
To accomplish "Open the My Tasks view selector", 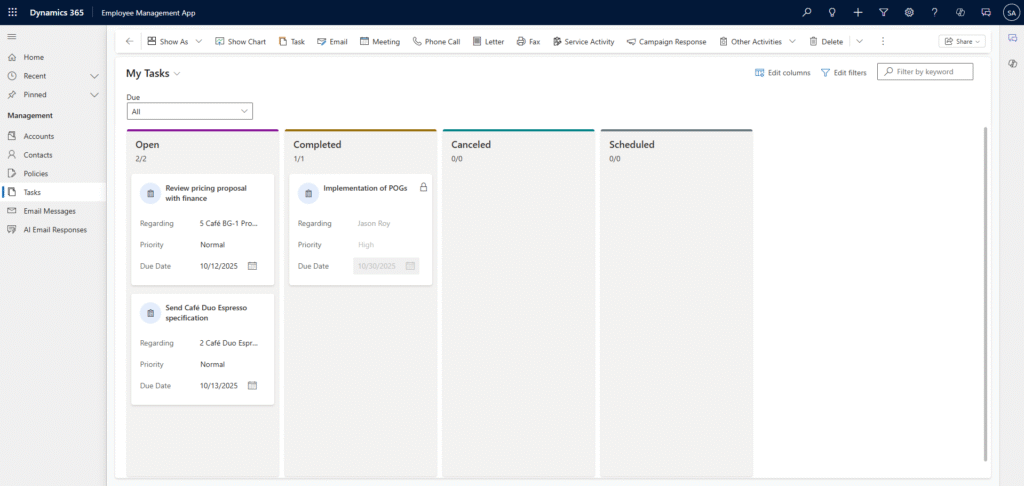I will click(153, 74).
